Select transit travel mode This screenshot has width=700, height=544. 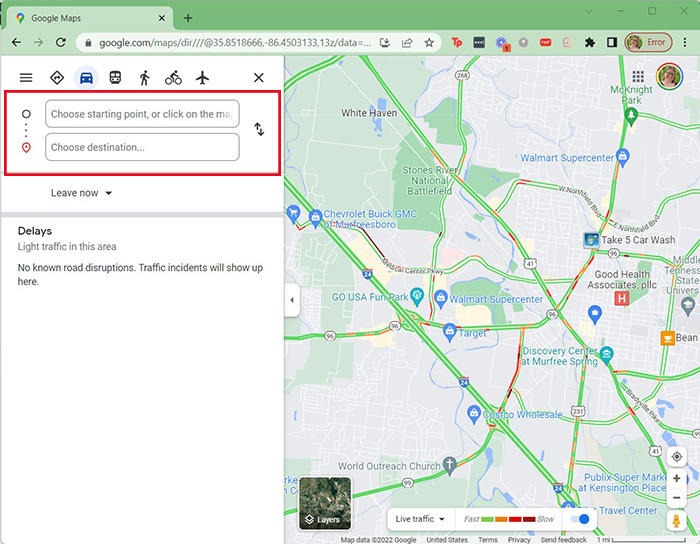click(115, 78)
